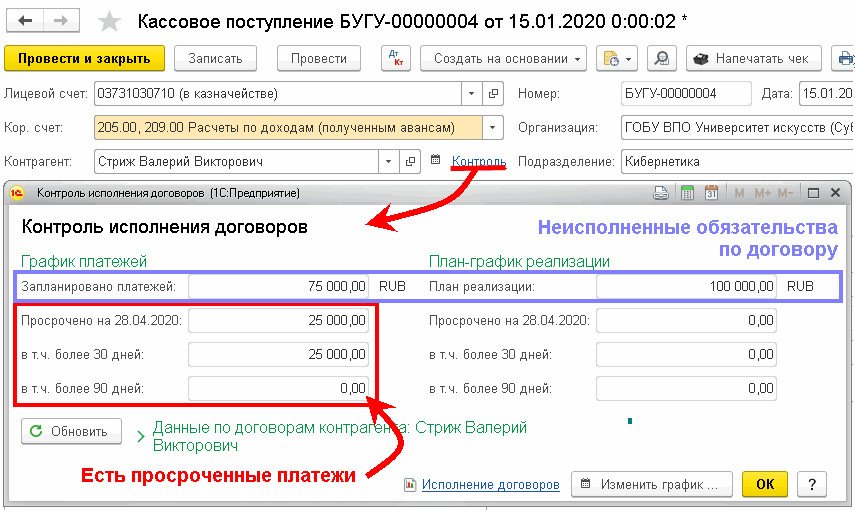Expand the Кор. счет dropdown list
This screenshot has width=855, height=512.
(493, 128)
